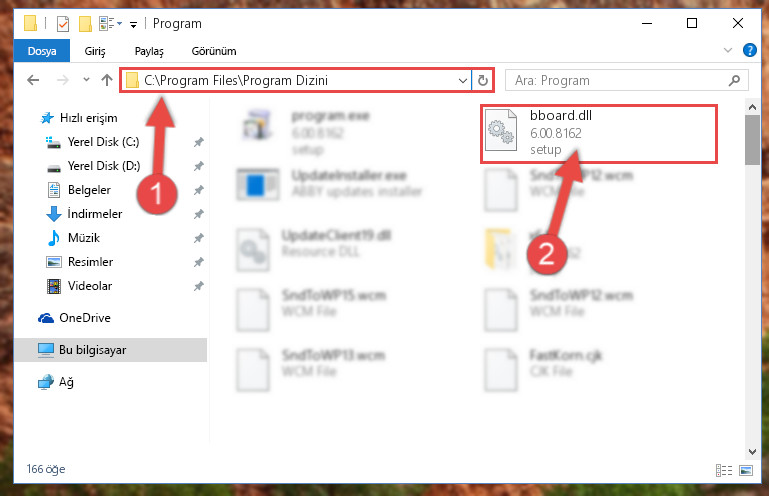Go up one folder level arrow

[x=107, y=80]
